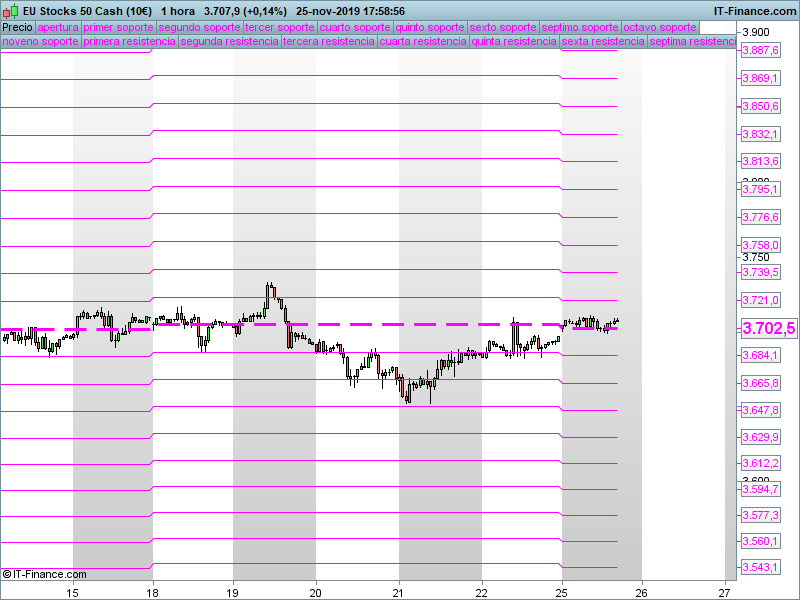The height and width of the screenshot is (600, 800).
Task: Select the noveno soporte label
Action: pyautogui.click(x=41, y=41)
